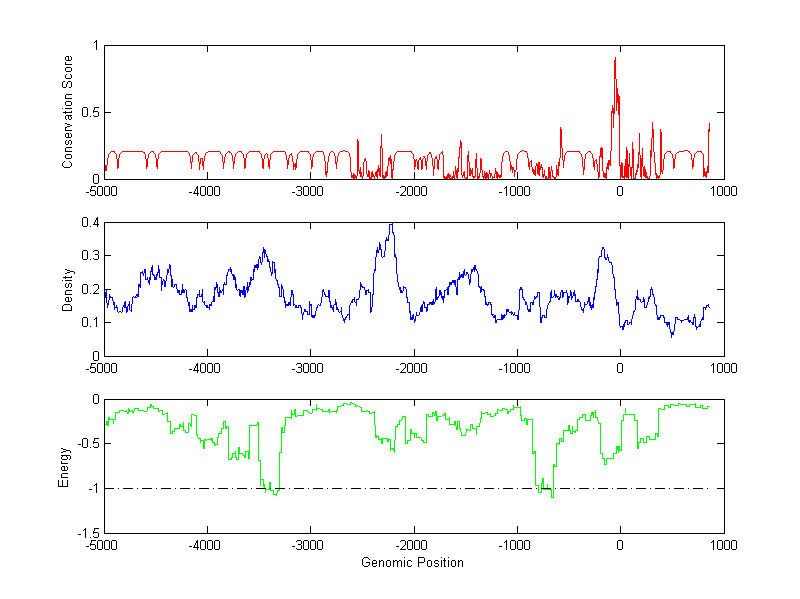The image size is (800, 599).
Task: Select the 1 tick on Conservation Score axis
Action: (95, 45)
